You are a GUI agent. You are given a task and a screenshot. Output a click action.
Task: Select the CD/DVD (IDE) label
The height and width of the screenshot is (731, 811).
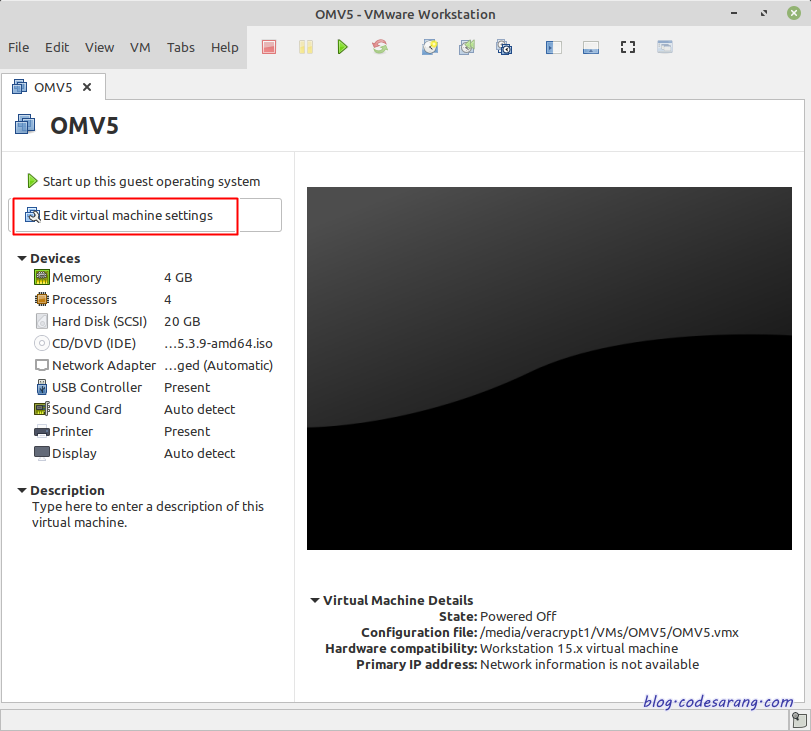pyautogui.click(x=94, y=344)
